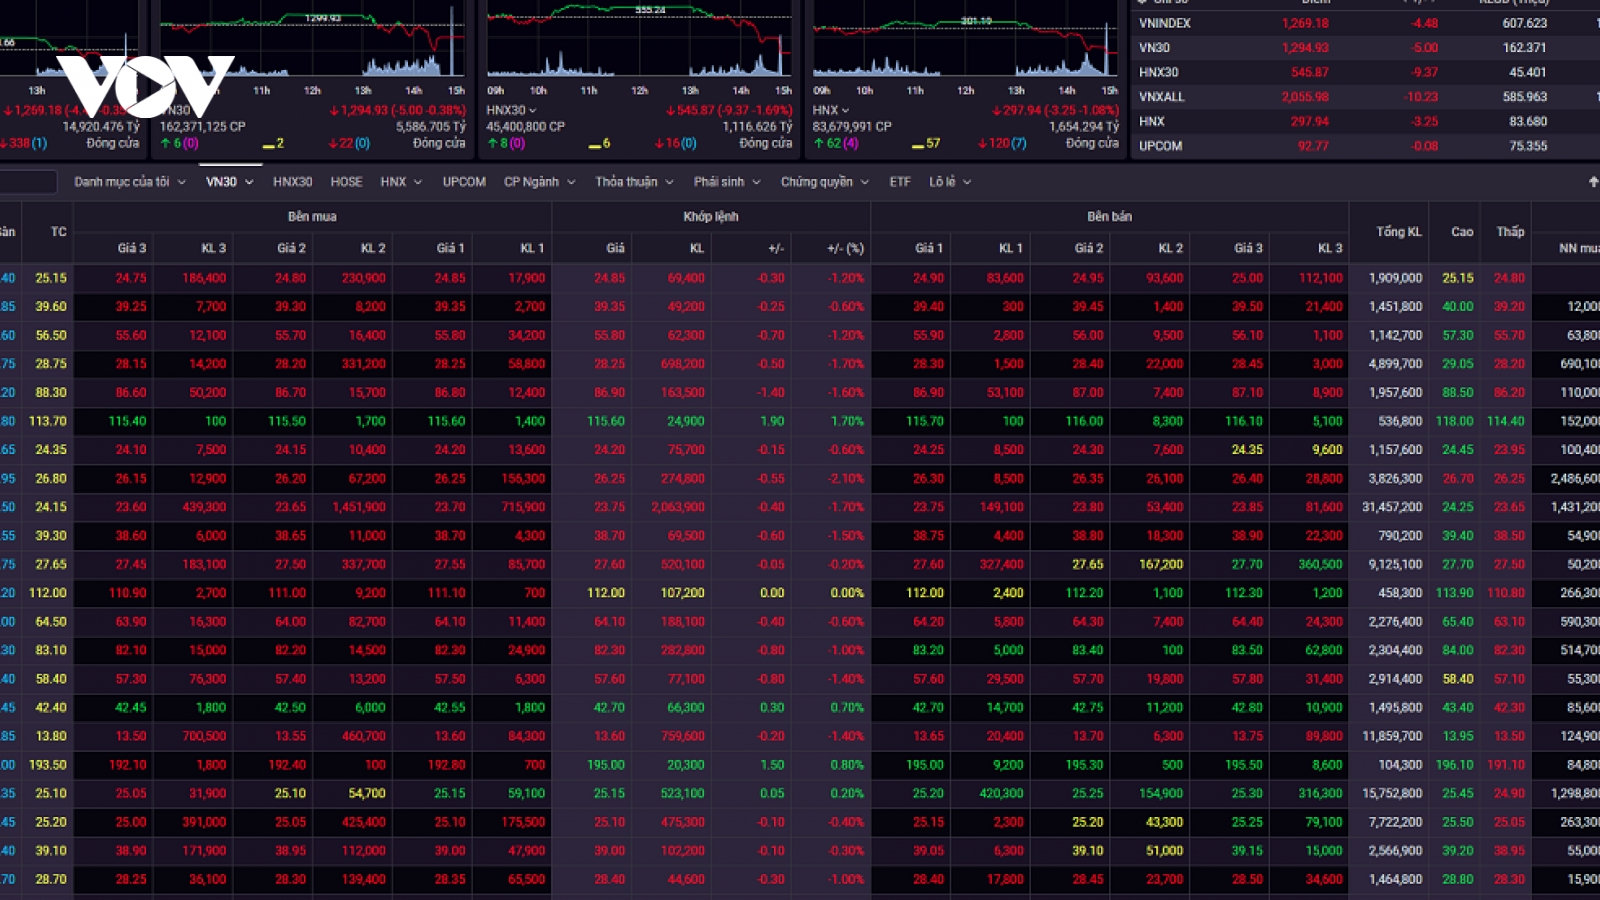Select UPCOM row in index list
The height and width of the screenshot is (900, 1600).
click(1365, 146)
